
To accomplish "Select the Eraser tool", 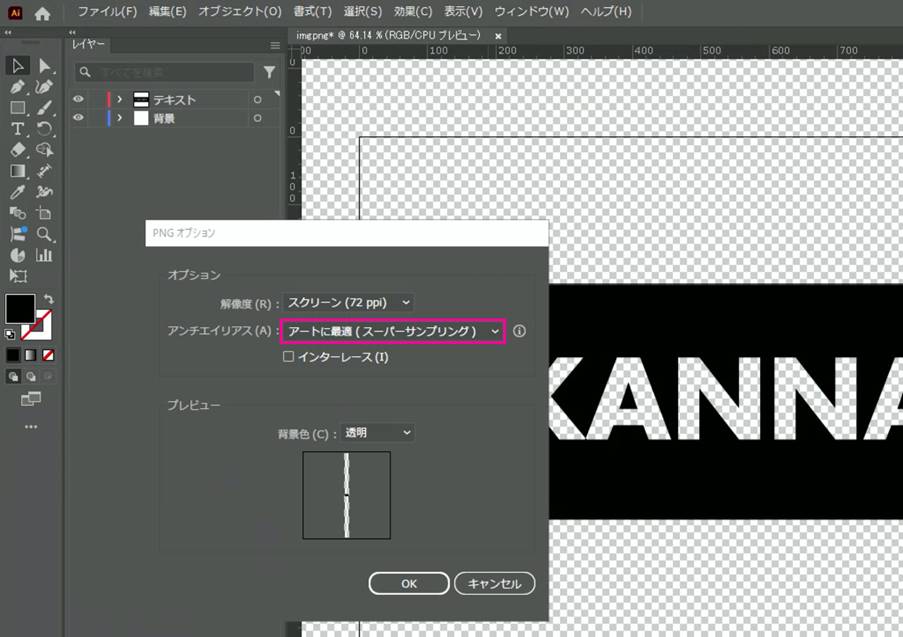I will [x=16, y=148].
